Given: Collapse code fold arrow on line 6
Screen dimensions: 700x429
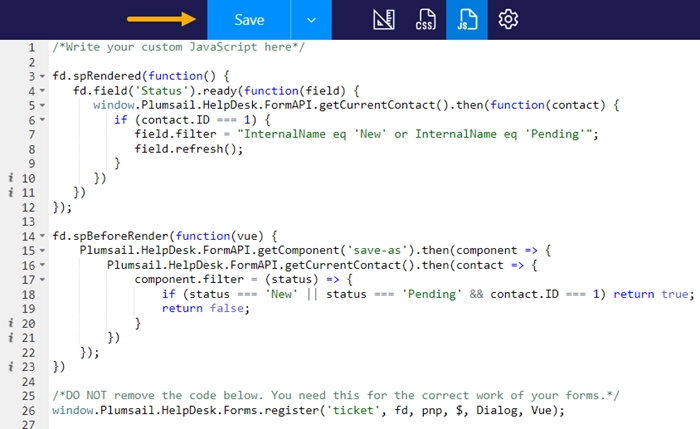Looking at the screenshot, I should click(x=42, y=120).
